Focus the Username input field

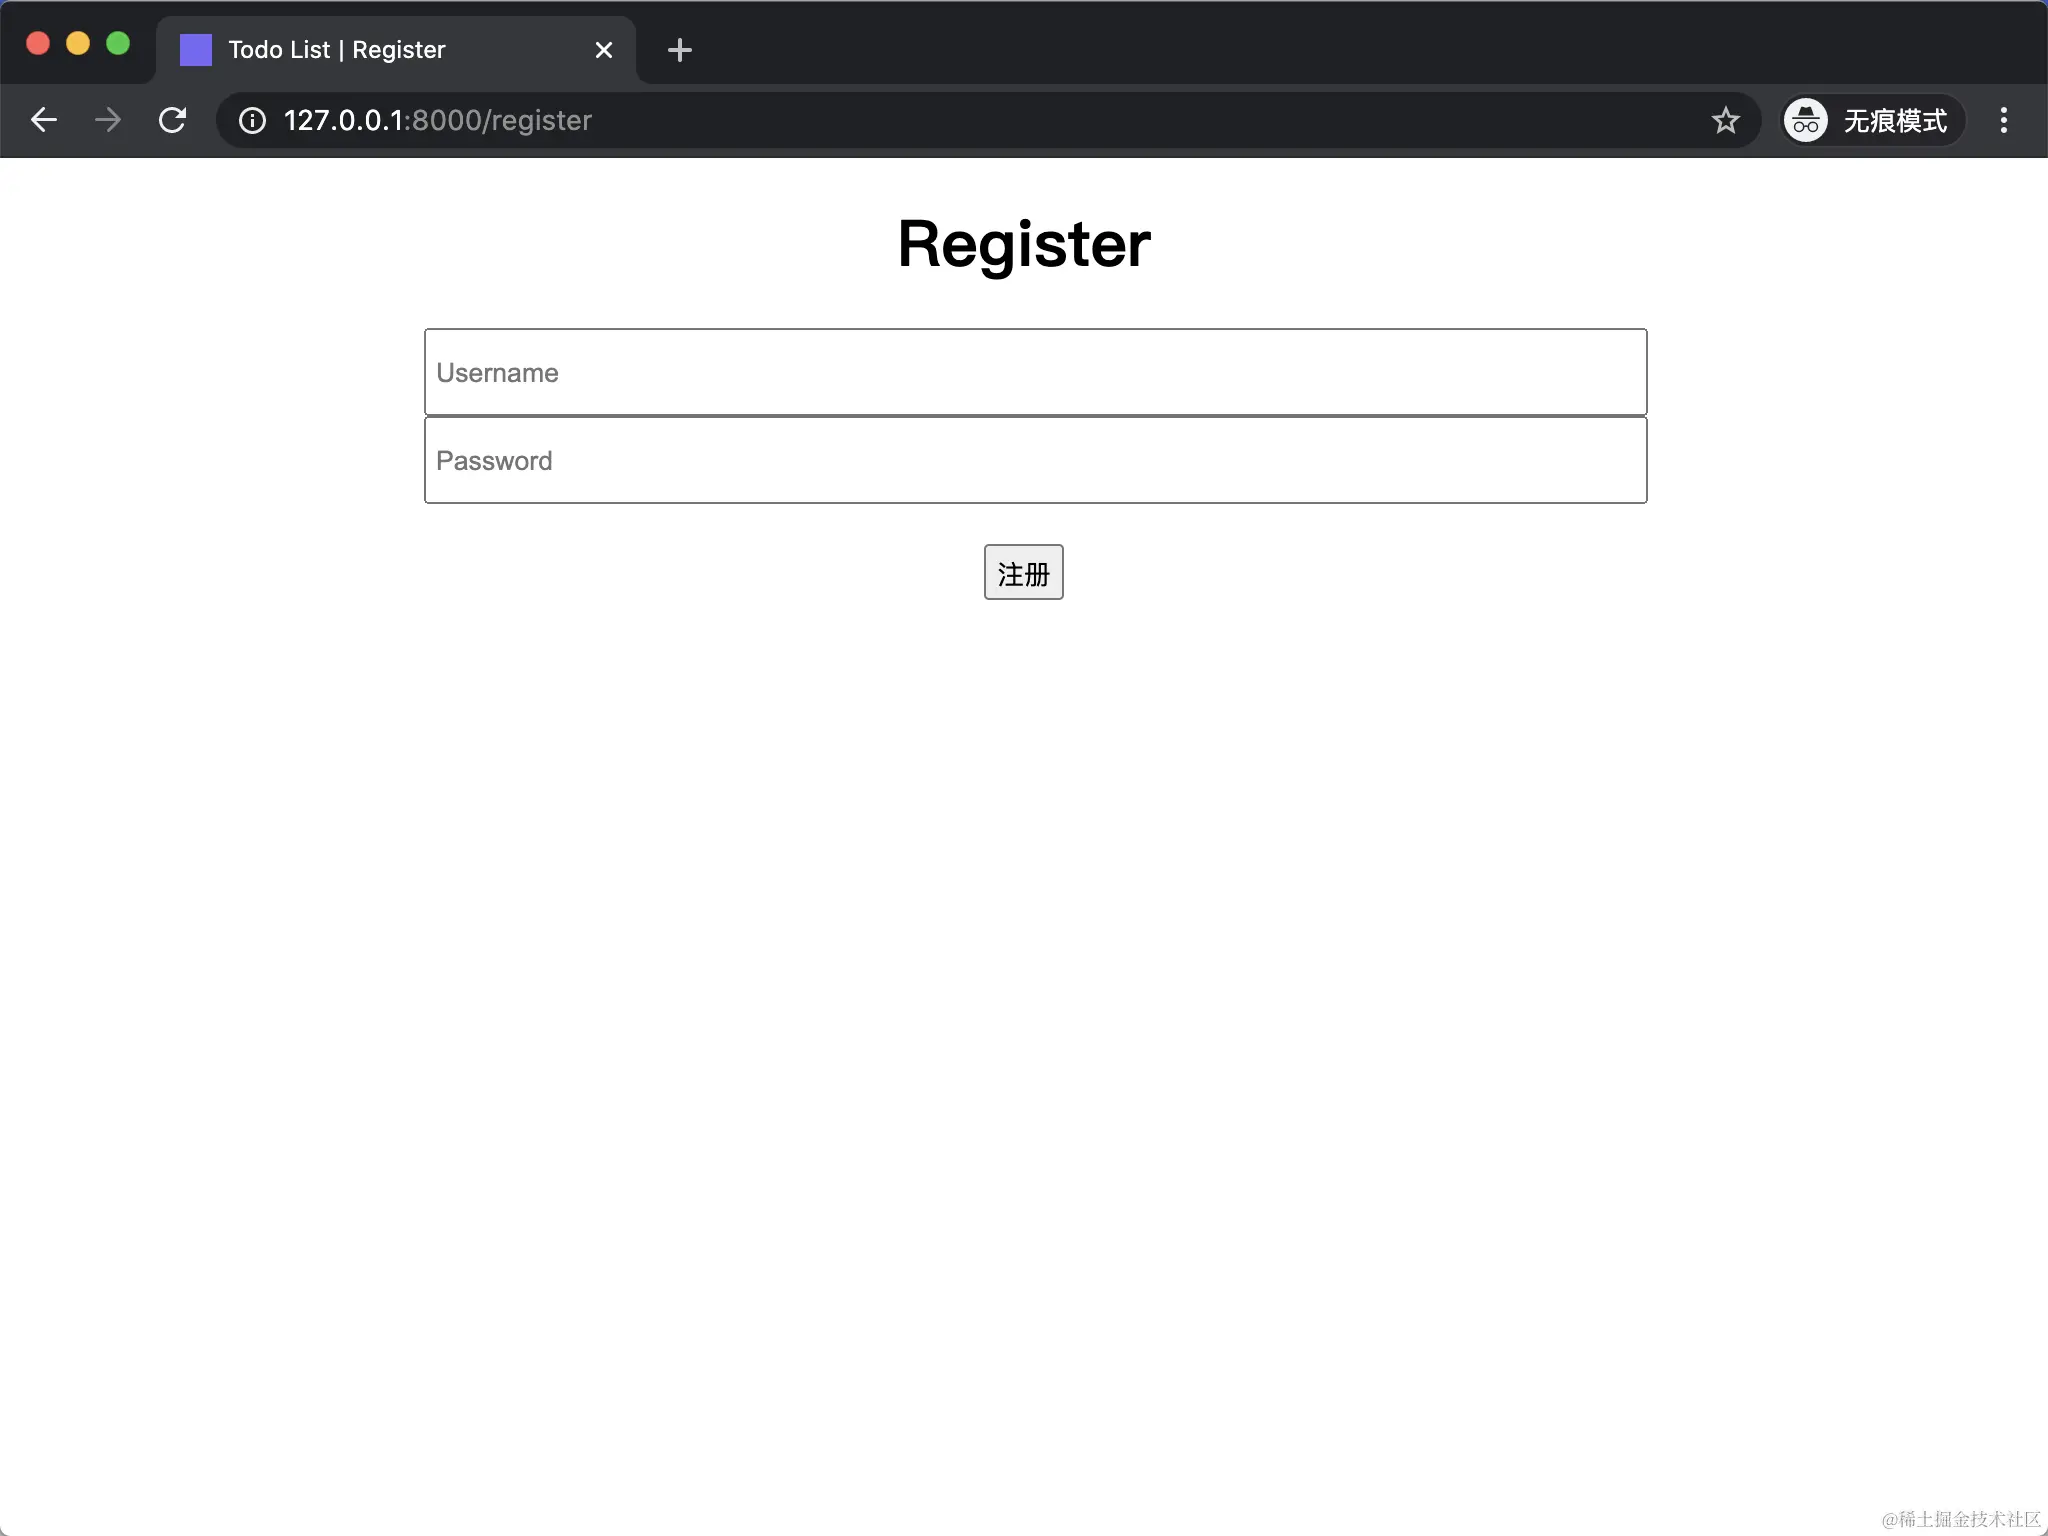[x=1035, y=372]
